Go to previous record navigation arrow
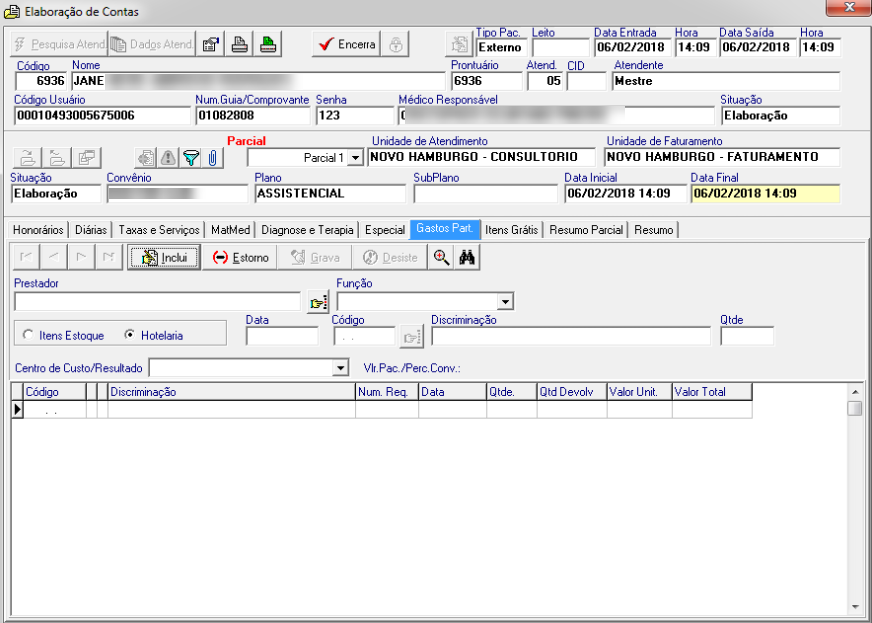Viewport: 872px width, 623px height. [x=53, y=257]
